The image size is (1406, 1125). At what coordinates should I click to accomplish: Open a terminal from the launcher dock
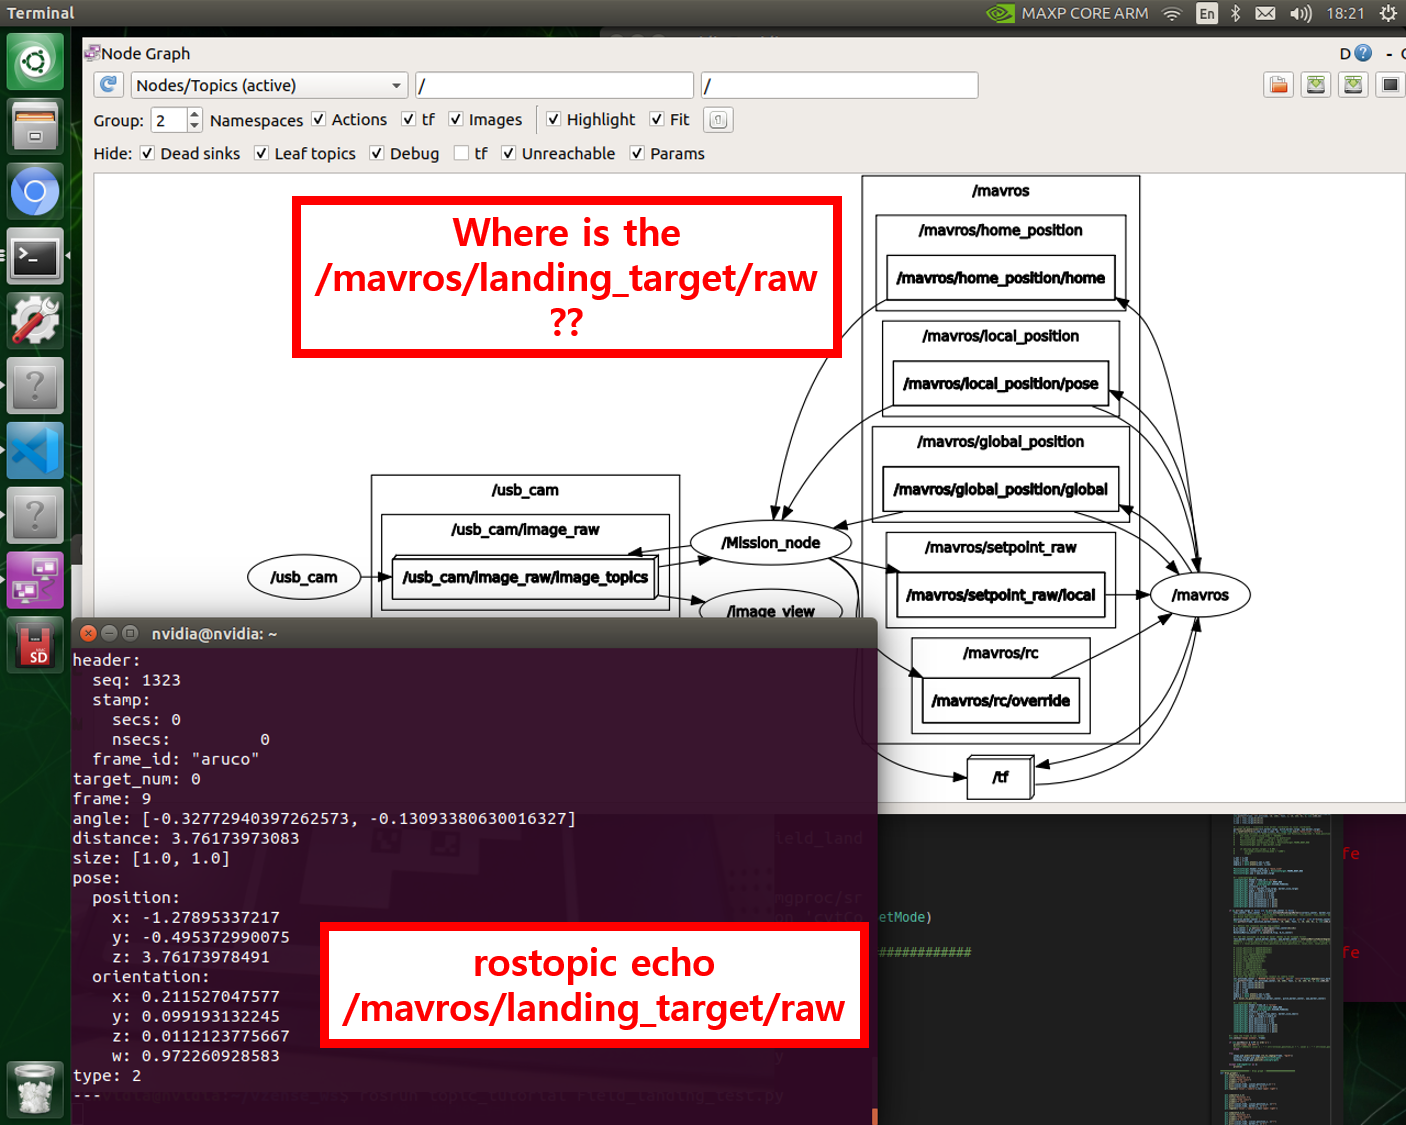[35, 256]
